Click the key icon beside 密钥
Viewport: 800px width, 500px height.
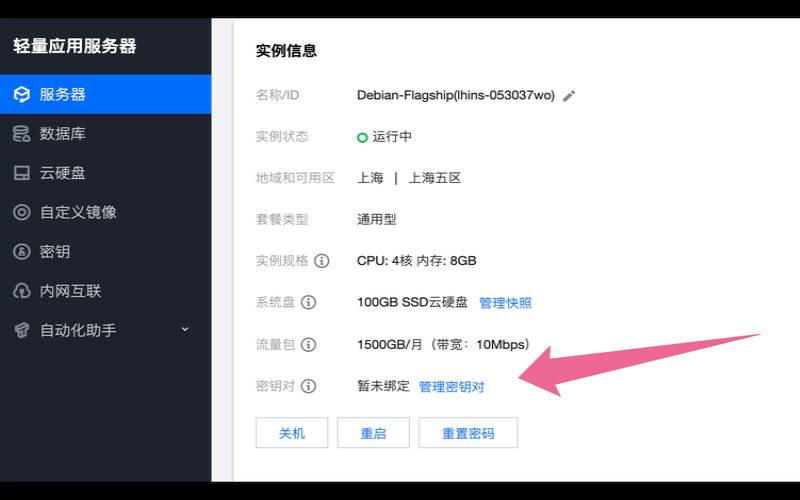[21, 252]
